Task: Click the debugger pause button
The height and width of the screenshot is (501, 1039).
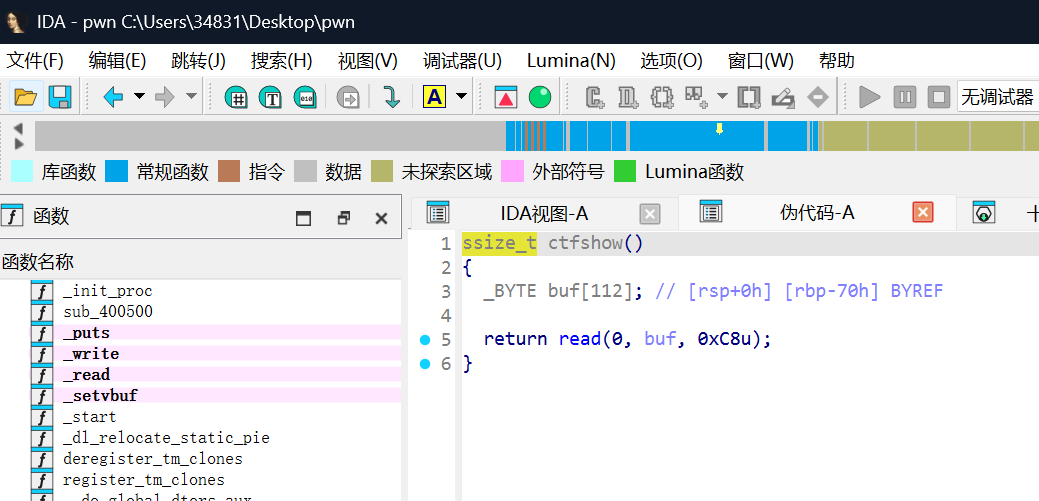Action: 904,97
